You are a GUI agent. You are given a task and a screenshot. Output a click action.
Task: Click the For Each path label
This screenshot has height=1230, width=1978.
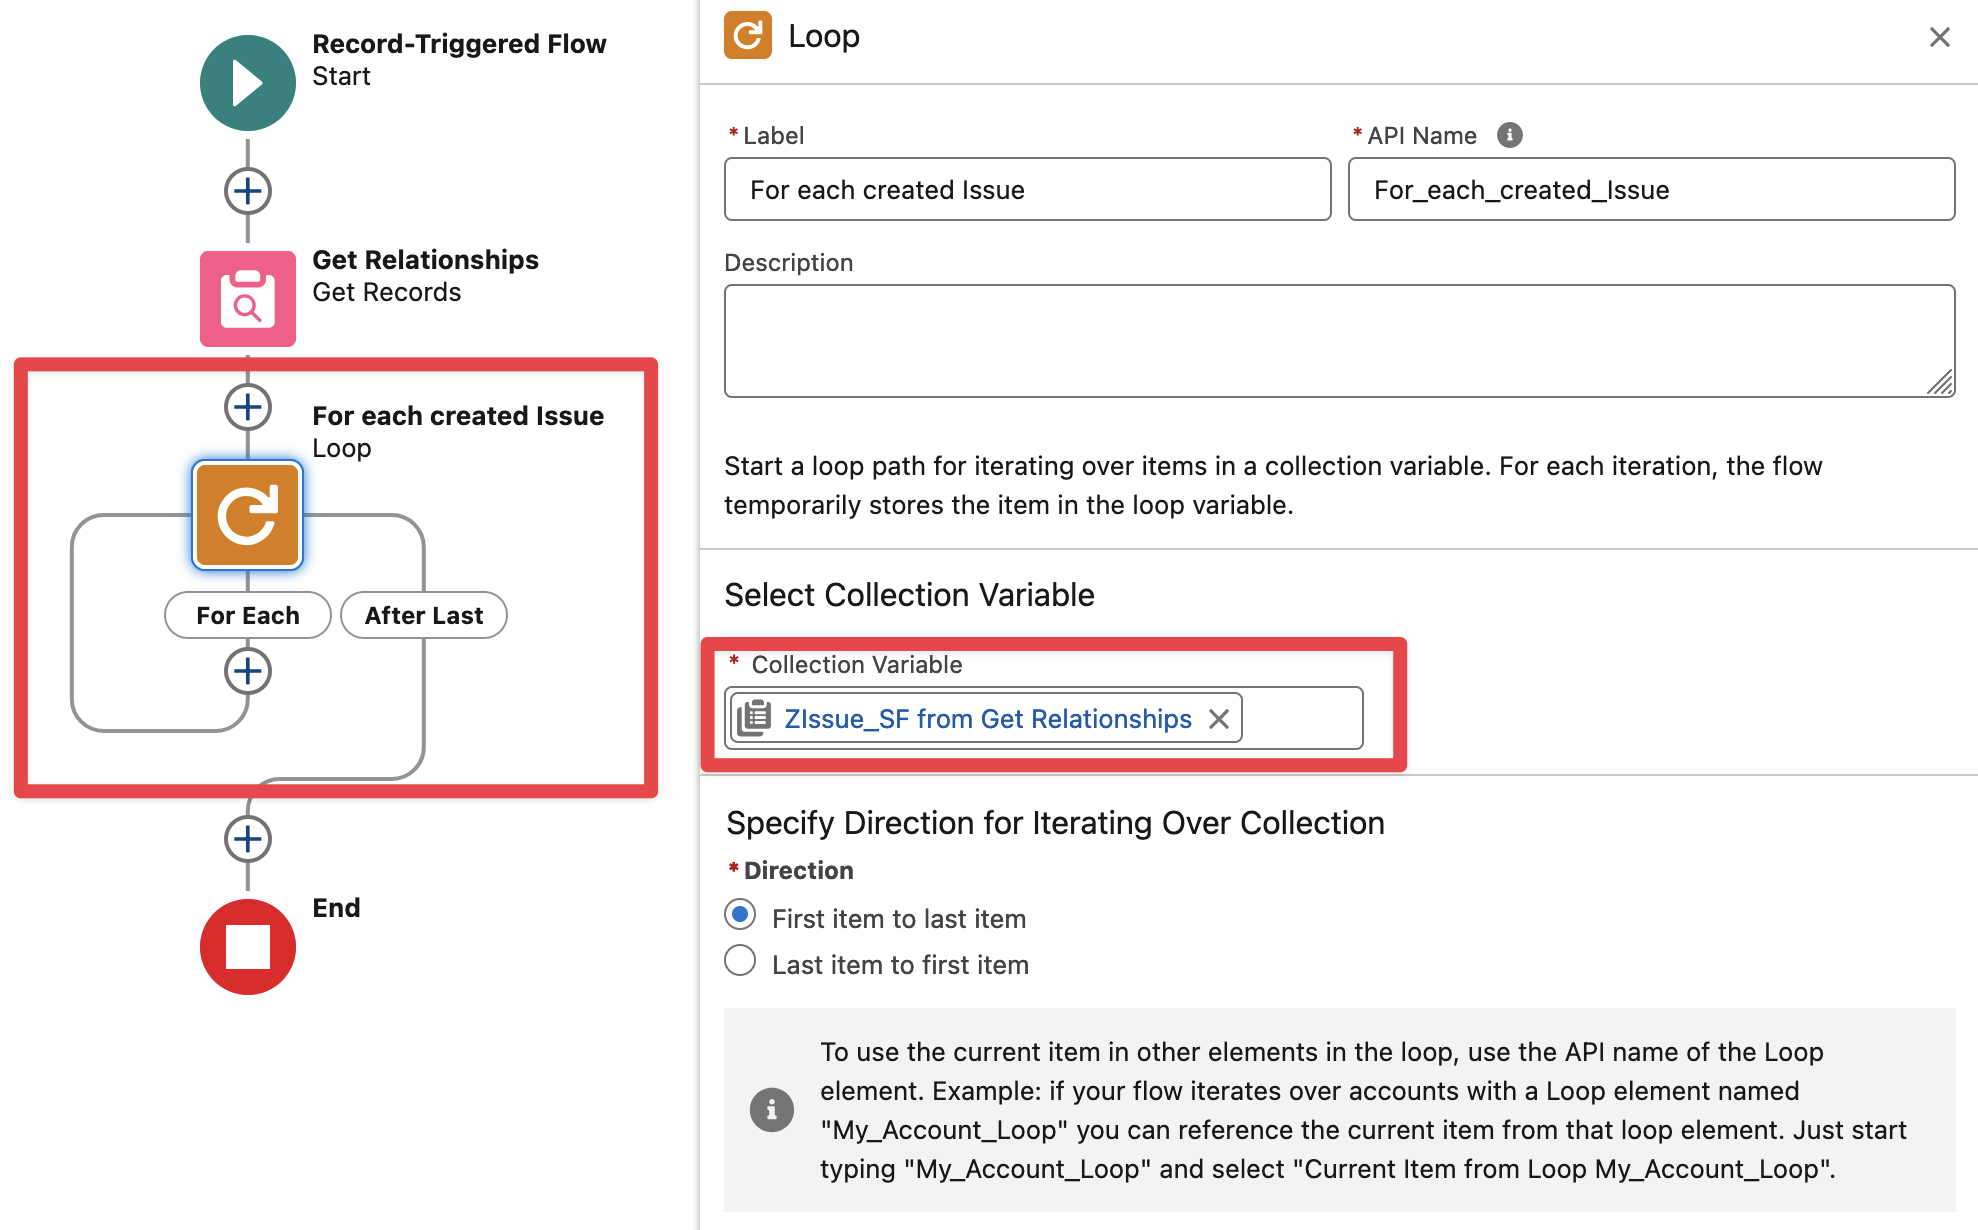[247, 615]
